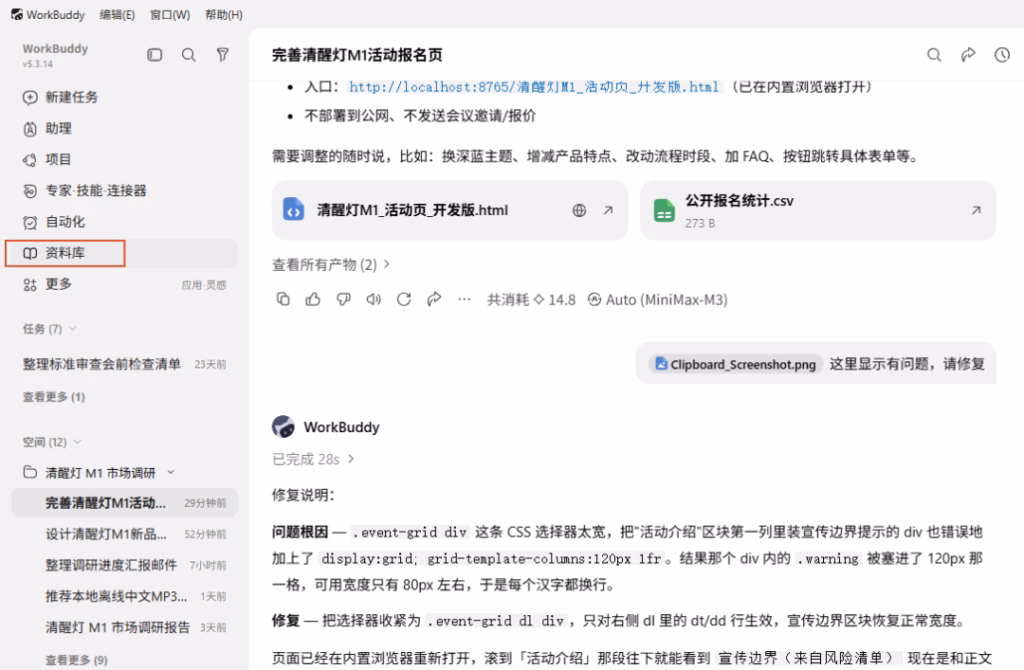Viewport: 1024px width, 670px height.
Task: Click the v5.3.14 version label
Action: [x=37, y=64]
